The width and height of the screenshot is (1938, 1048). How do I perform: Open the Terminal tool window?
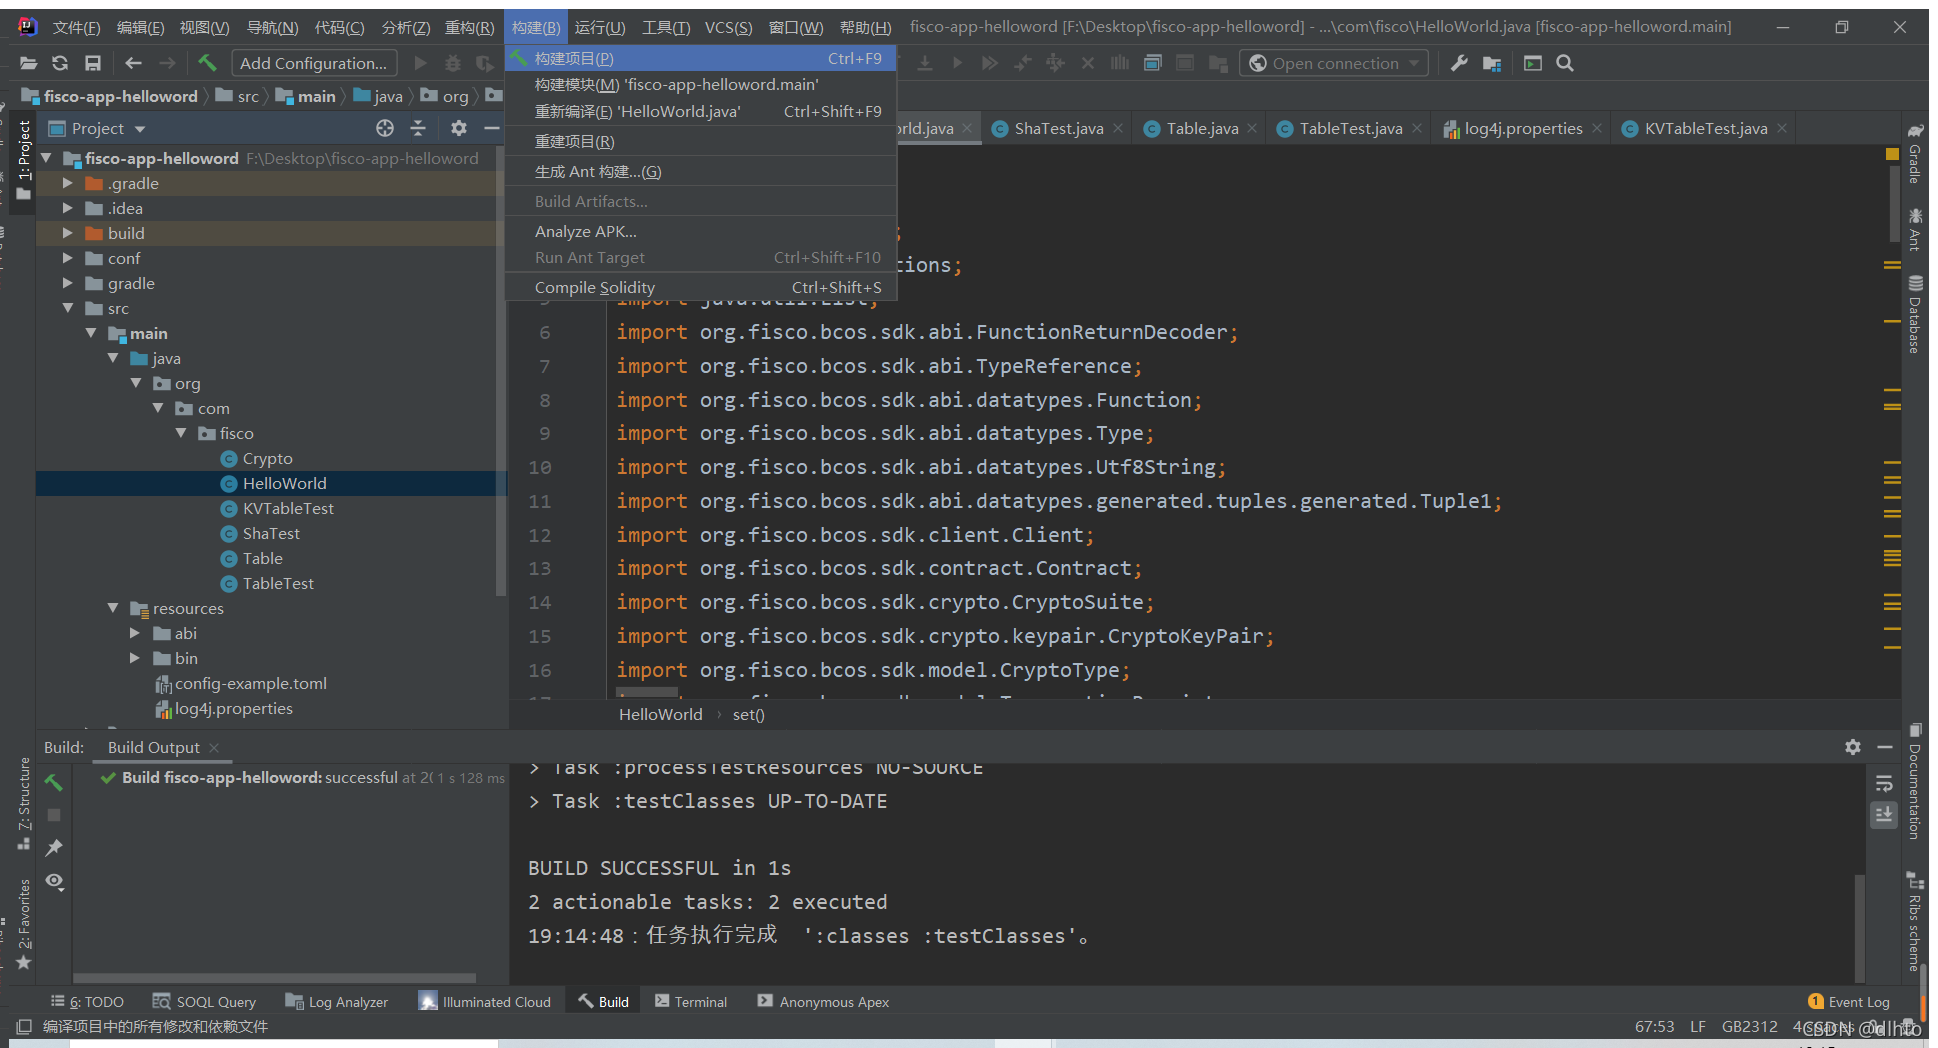(x=691, y=1002)
